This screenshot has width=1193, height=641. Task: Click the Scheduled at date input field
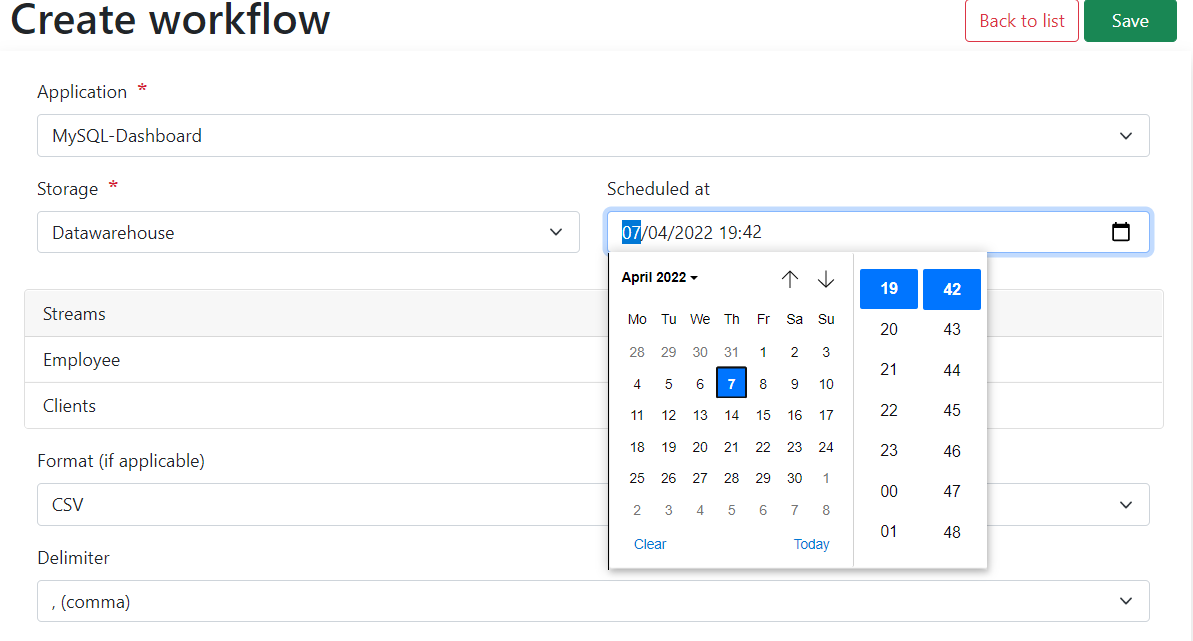click(x=850, y=232)
